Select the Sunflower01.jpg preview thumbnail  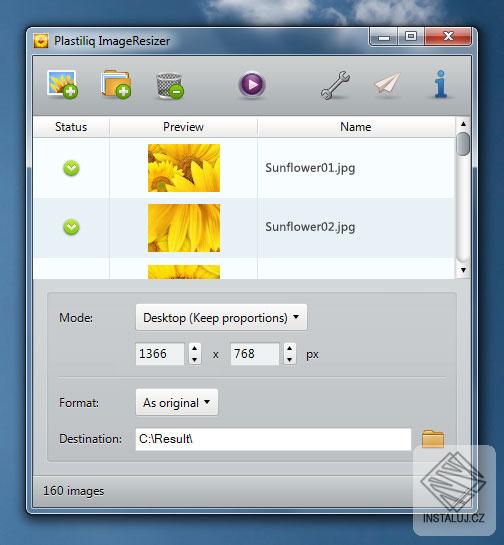click(x=184, y=168)
